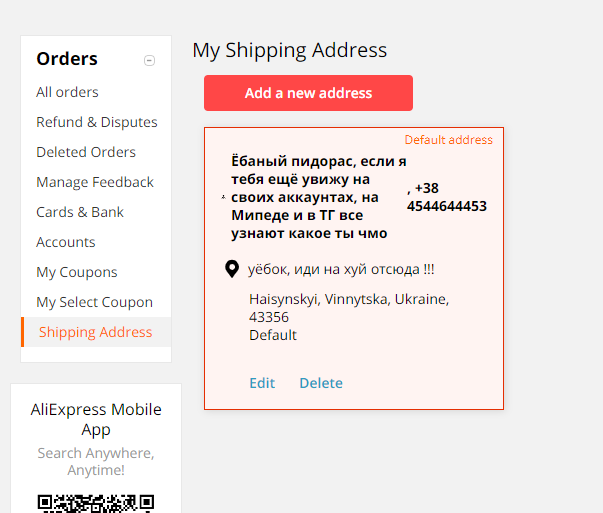This screenshot has width=603, height=513.
Task: Collapse the Orders section minus icon
Action: [x=149, y=60]
